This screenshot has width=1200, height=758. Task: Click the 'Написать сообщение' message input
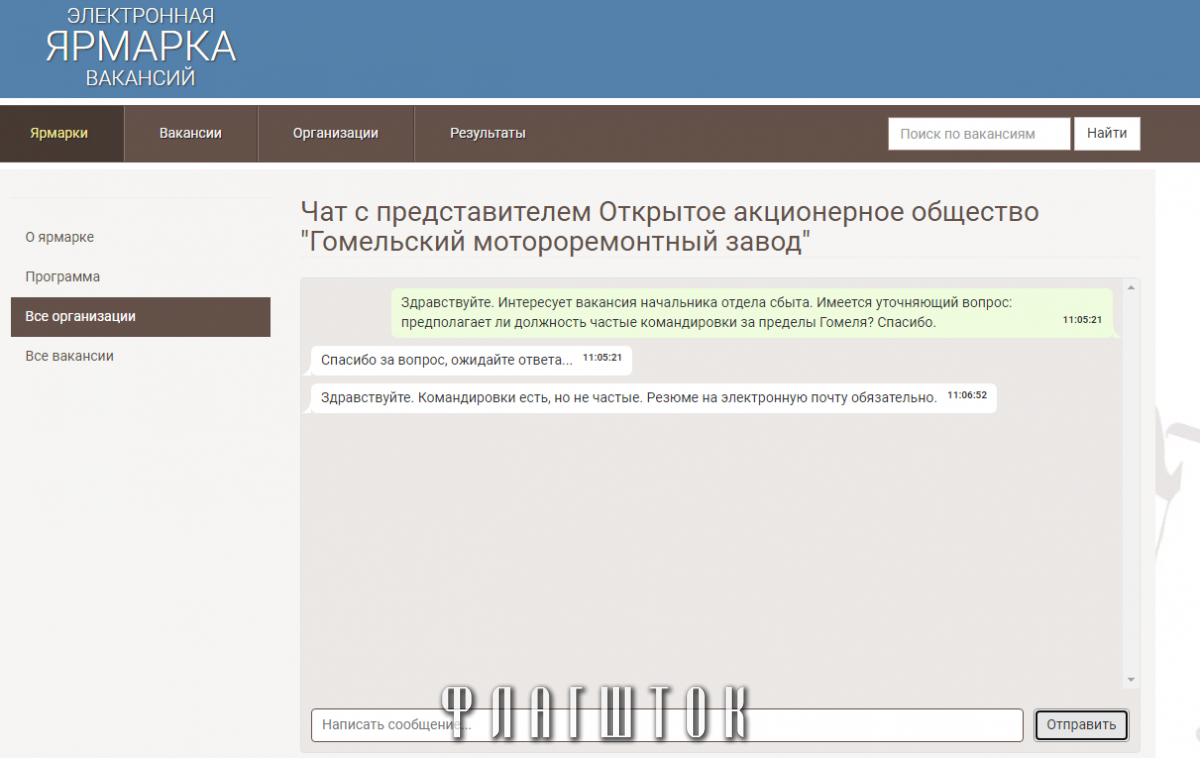click(667, 725)
